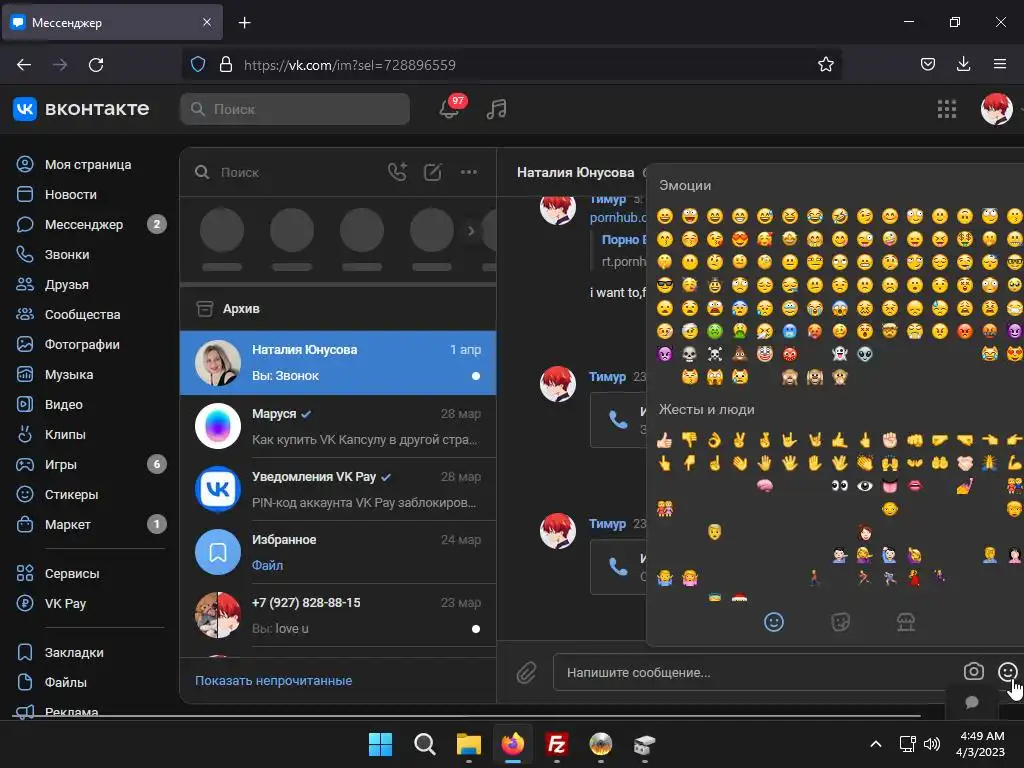Image resolution: width=1024 pixels, height=768 pixels.
Task: Open chat with Наталия Юнусова
Action: point(338,362)
